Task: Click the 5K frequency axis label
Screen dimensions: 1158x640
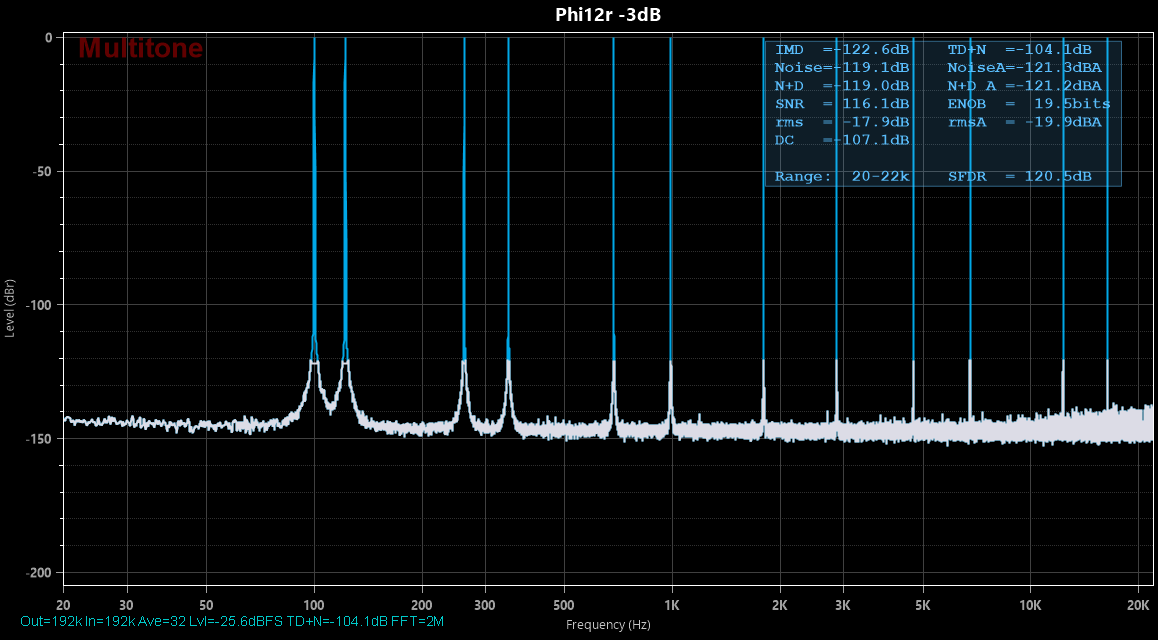Action: (x=922, y=606)
